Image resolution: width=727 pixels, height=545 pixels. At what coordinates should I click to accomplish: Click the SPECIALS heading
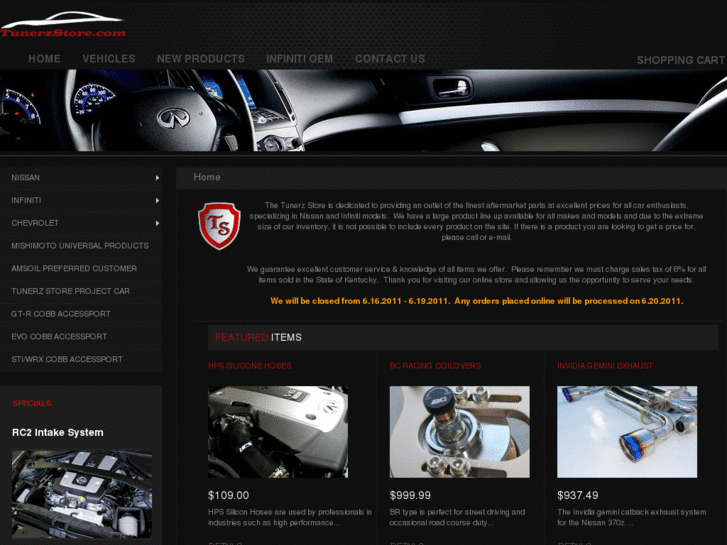click(32, 403)
